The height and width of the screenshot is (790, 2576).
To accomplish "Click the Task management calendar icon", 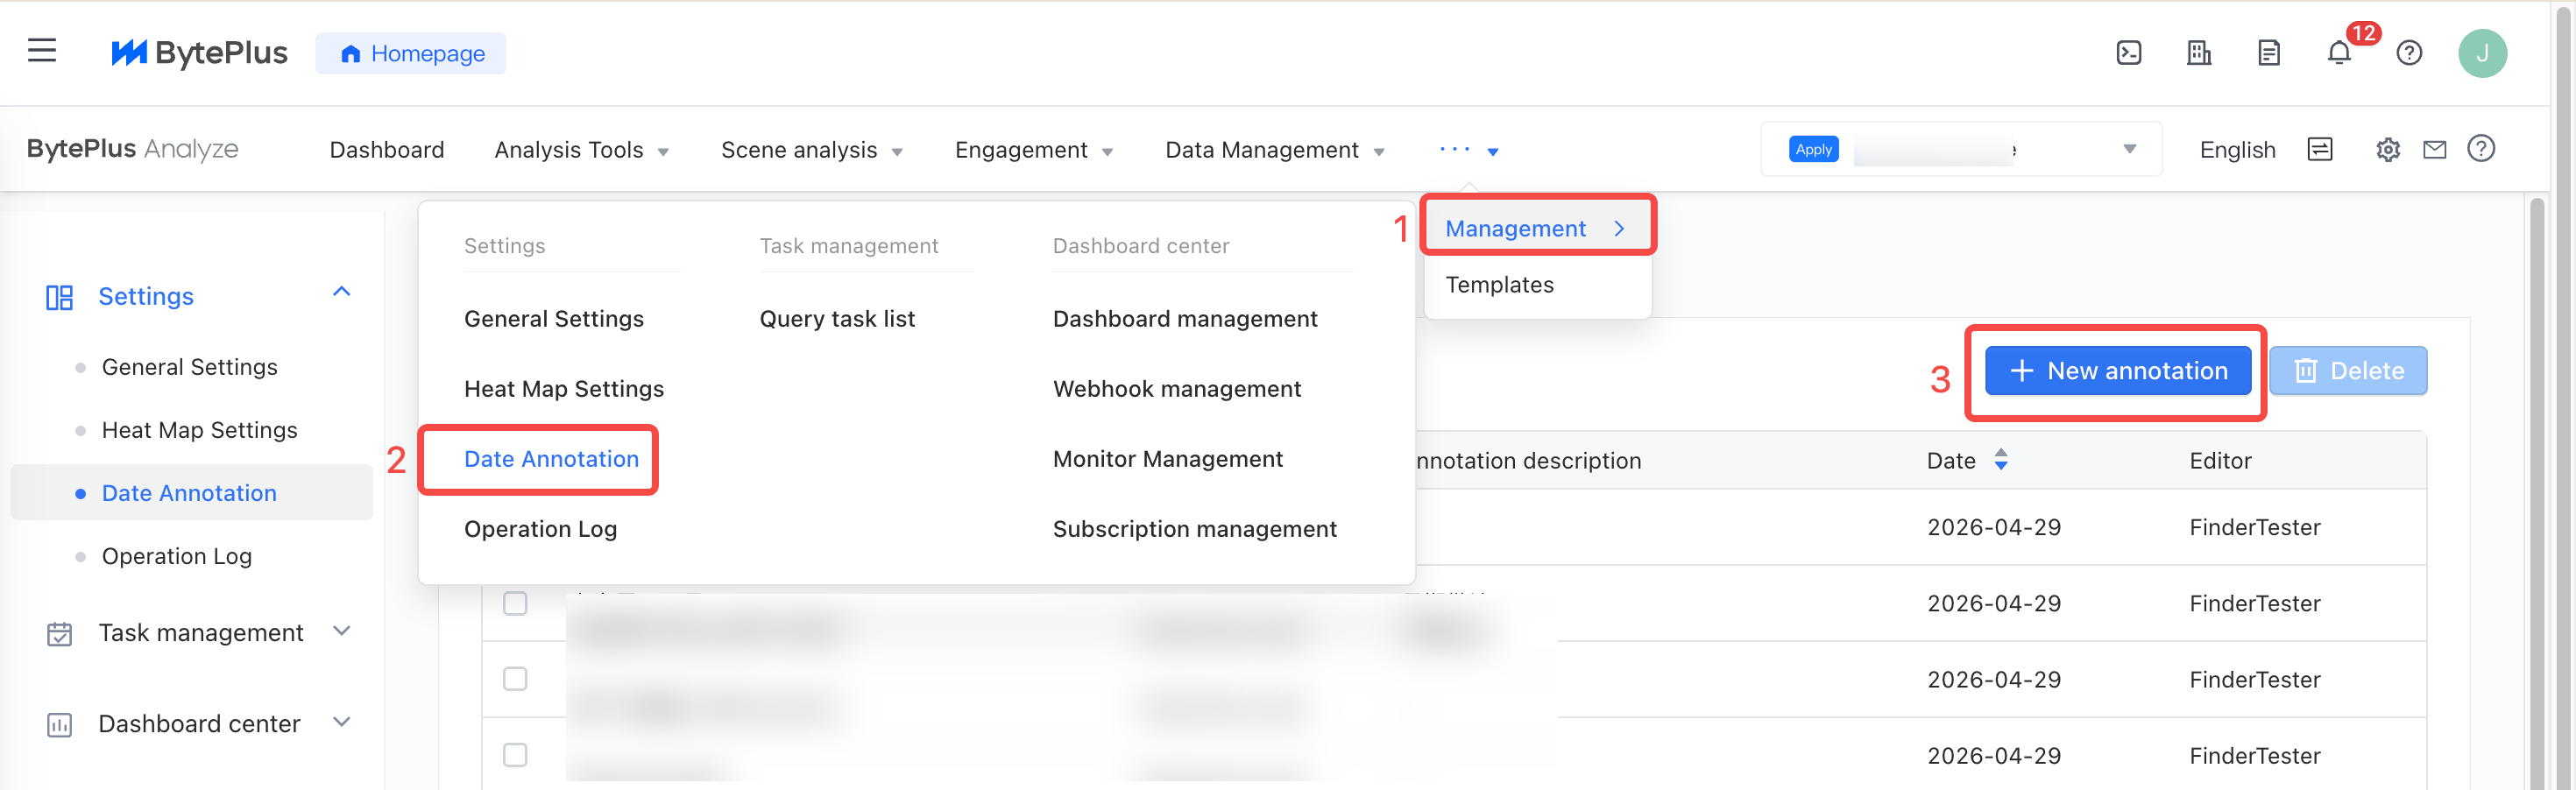I will pos(59,634).
